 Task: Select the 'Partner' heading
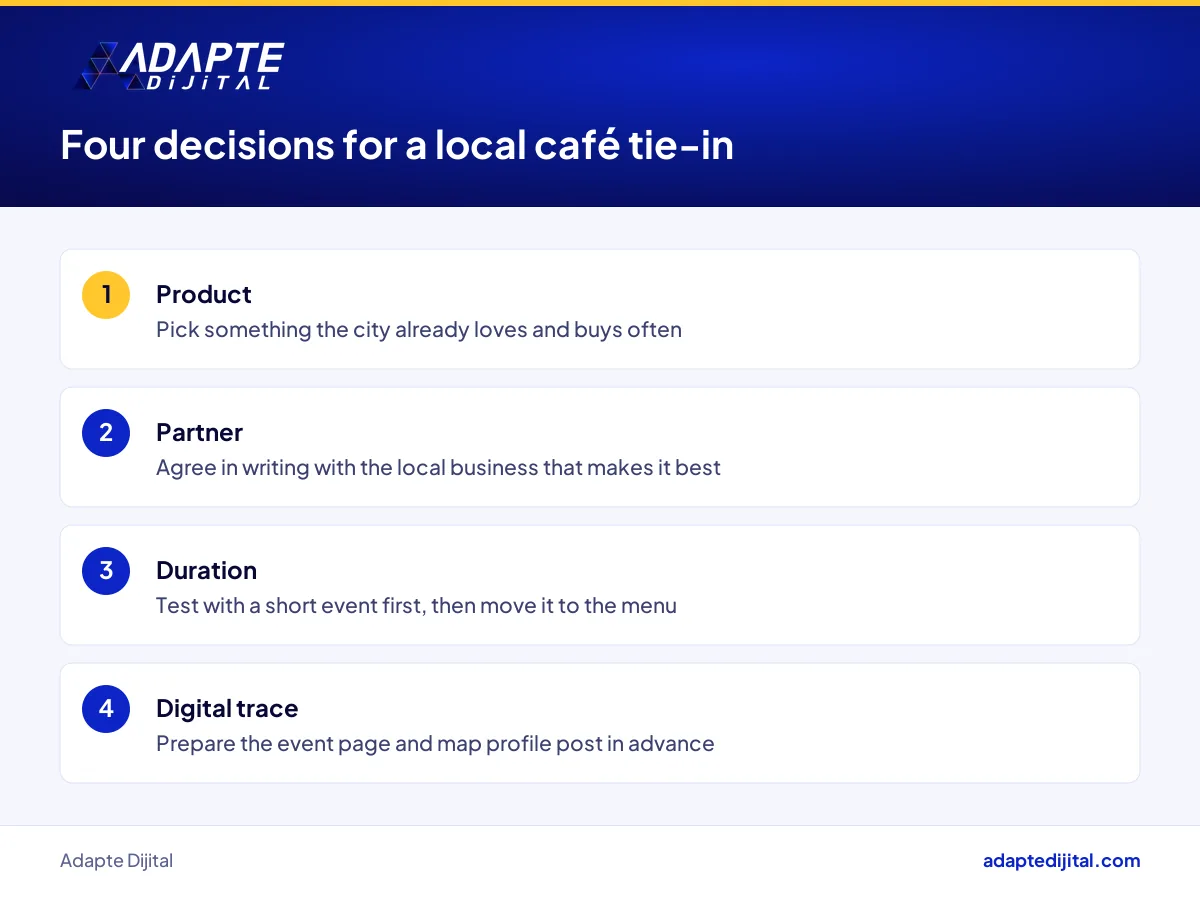click(199, 432)
